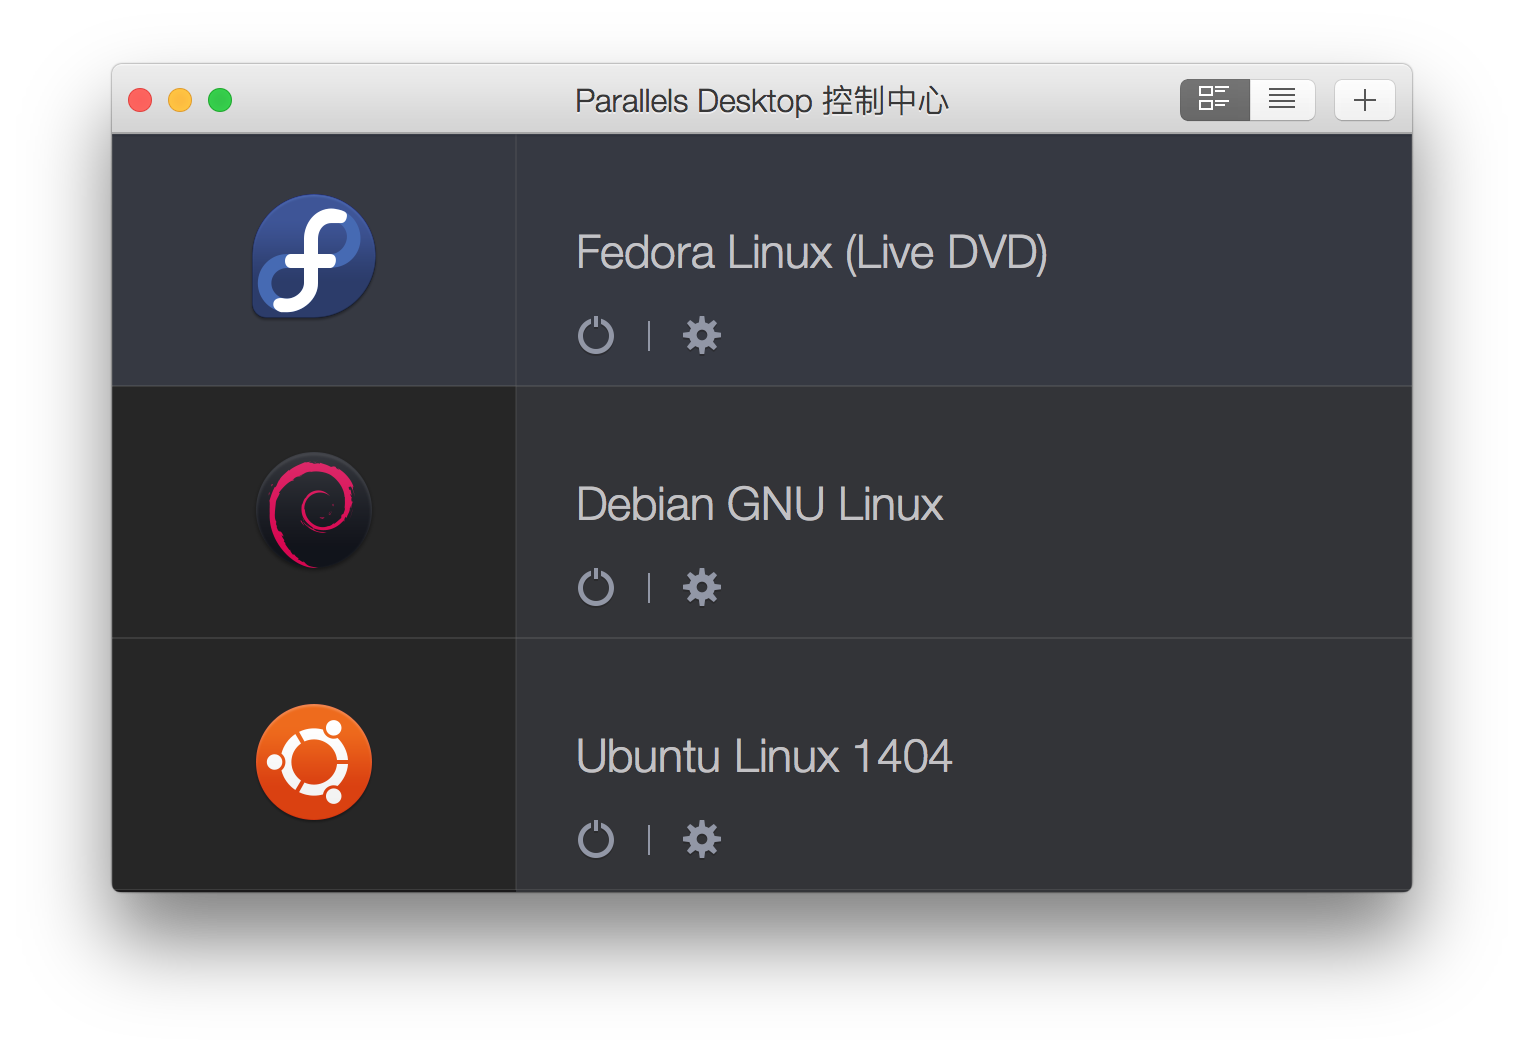Open the settings gear for Debian GNU Linux
1524x1052 pixels.
(702, 587)
